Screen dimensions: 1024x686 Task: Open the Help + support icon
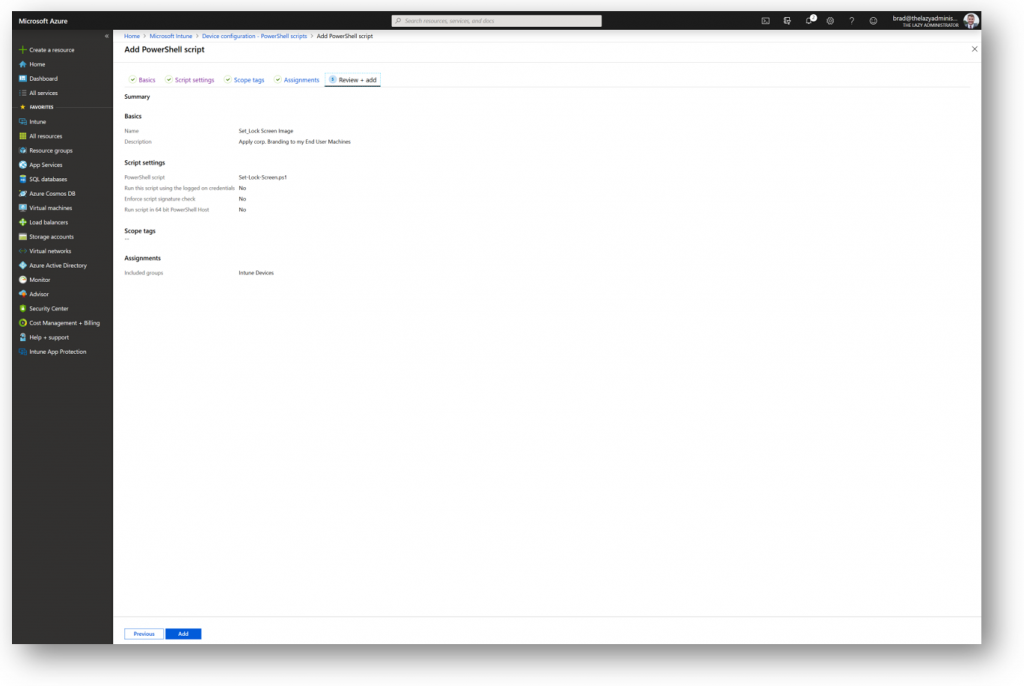[x=23, y=337]
